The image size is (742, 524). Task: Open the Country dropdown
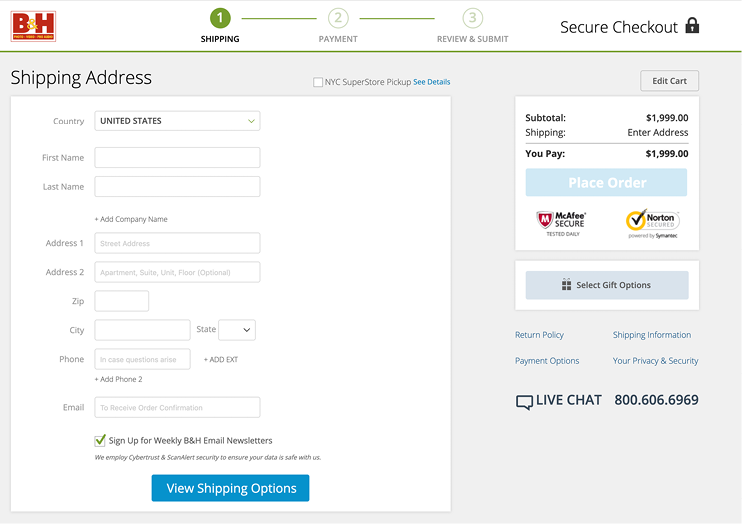tap(177, 121)
